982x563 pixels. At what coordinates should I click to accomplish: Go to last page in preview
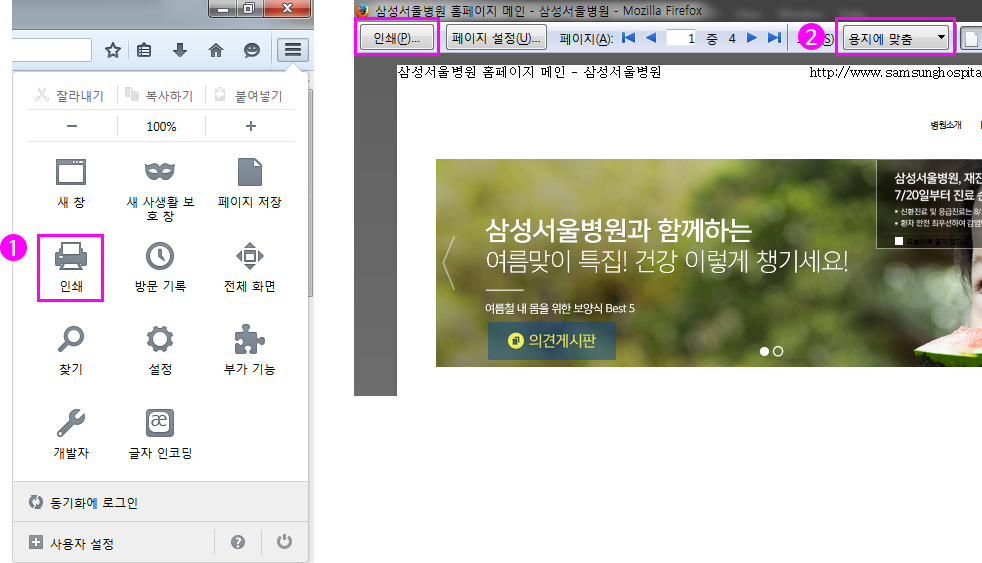[x=774, y=38]
